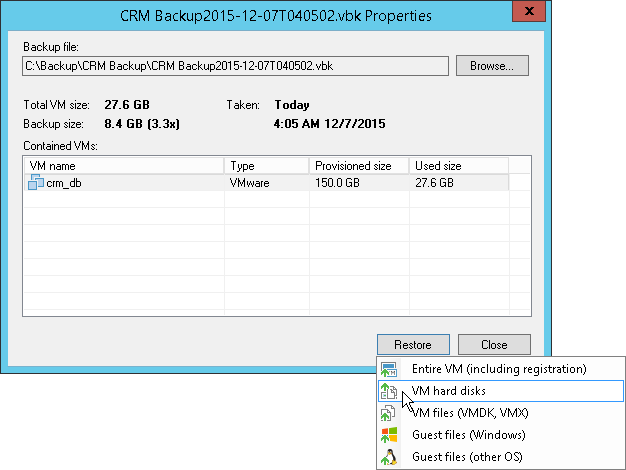The image size is (626, 470).
Task: Sort by Provisioned size column header
Action: (359, 166)
